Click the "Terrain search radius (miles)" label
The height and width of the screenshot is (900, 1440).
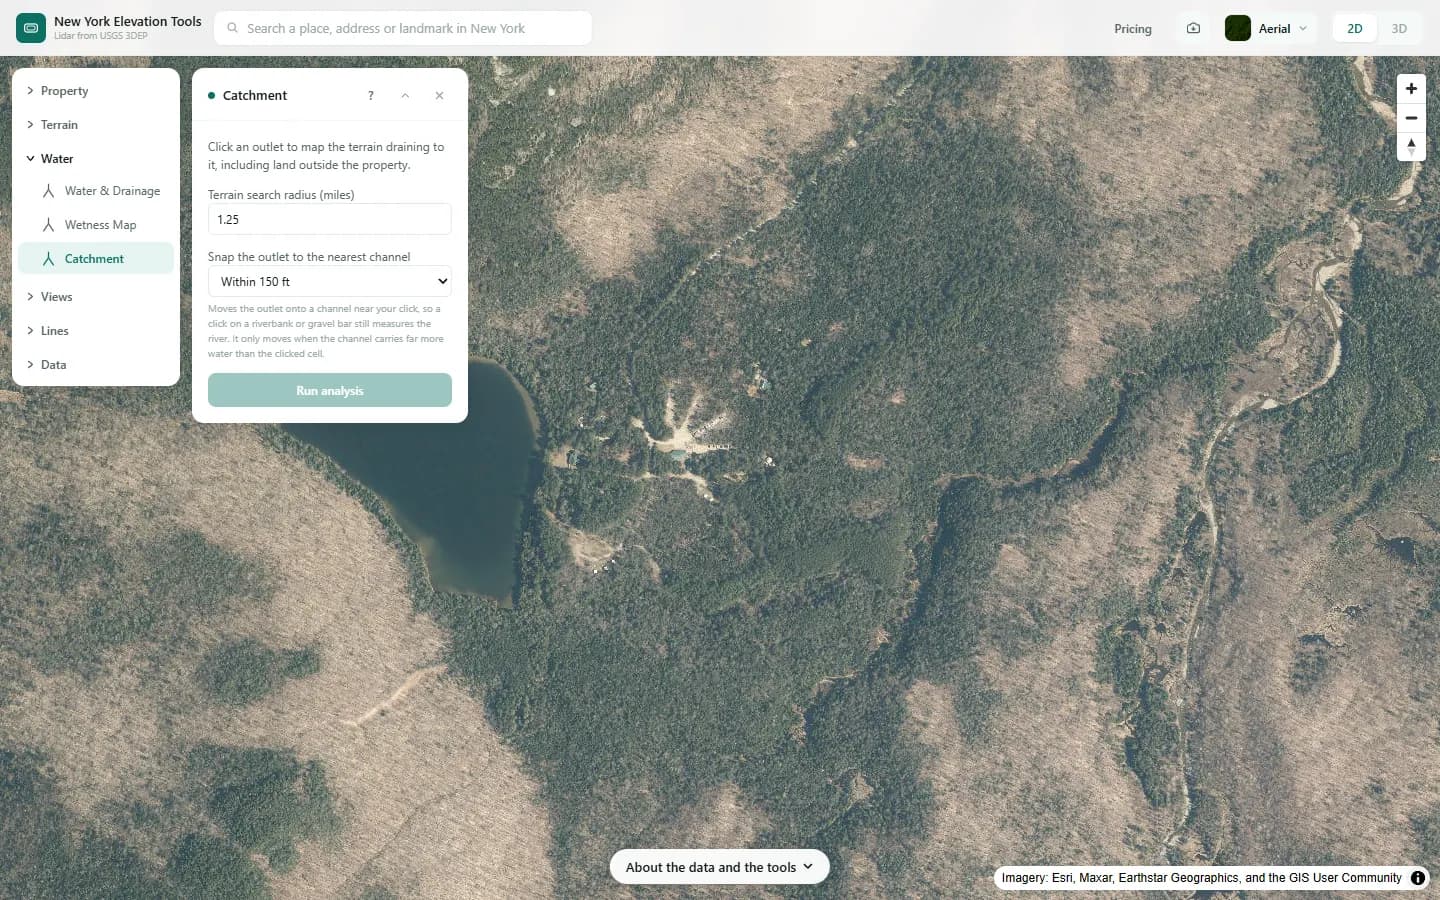coord(281,195)
